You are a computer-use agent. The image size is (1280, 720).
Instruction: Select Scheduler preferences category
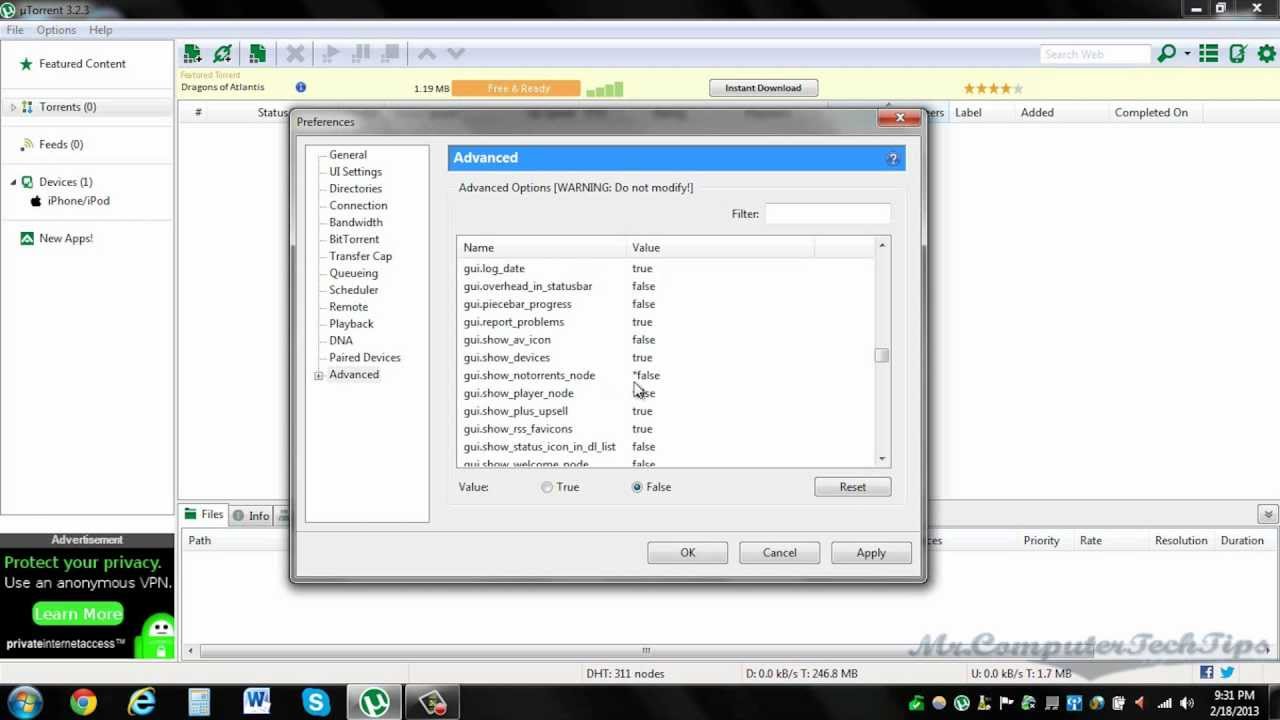pos(354,290)
